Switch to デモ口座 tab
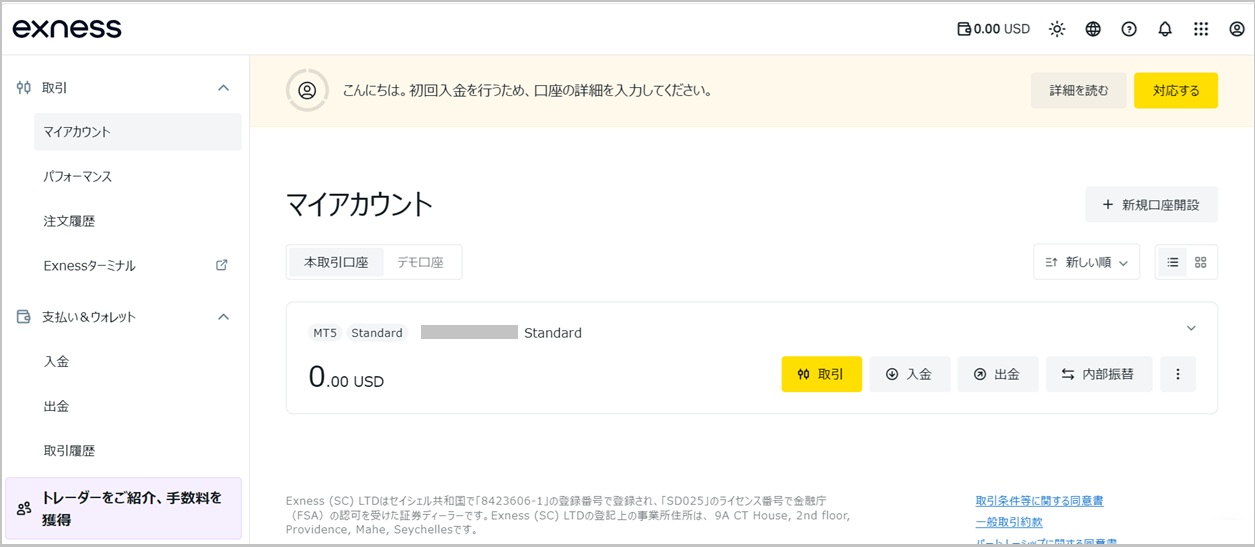The width and height of the screenshot is (1255, 547). 420,262
